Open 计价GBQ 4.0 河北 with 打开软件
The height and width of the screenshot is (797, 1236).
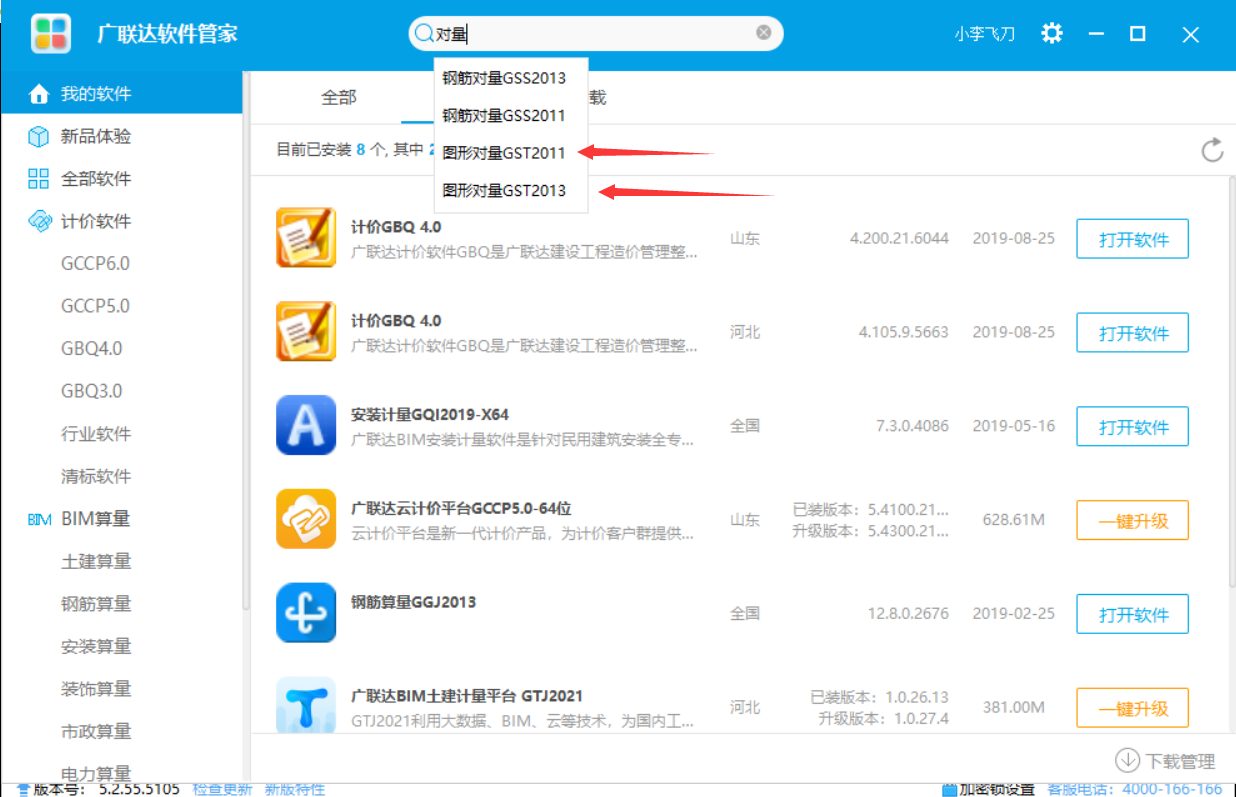coord(1132,333)
